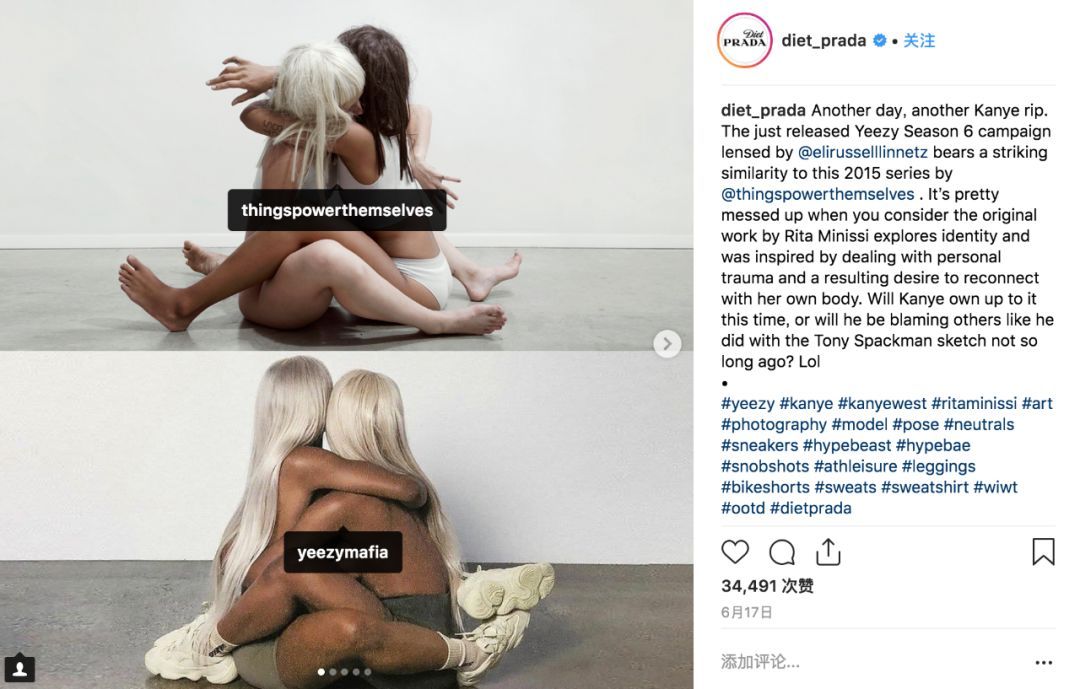This screenshot has width=1080, height=689.
Task: Like the post with heart icon
Action: (735, 552)
